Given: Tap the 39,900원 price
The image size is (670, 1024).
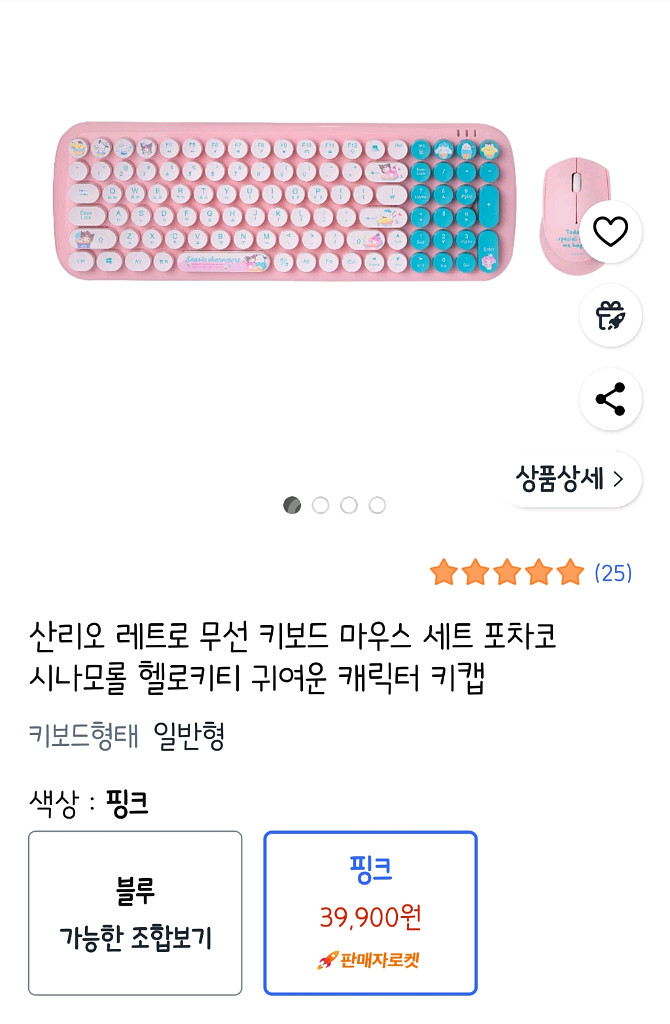Looking at the screenshot, I should pyautogui.click(x=370, y=916).
